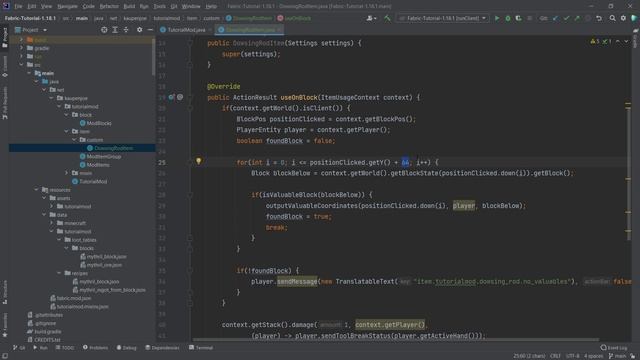
Task: Click UTF-8 encoding in status bar
Action: [x=573, y=356]
